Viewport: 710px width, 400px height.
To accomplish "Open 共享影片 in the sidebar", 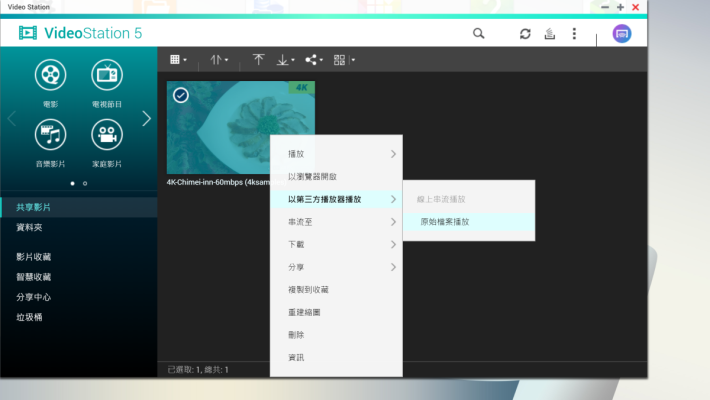I will 79,207.
